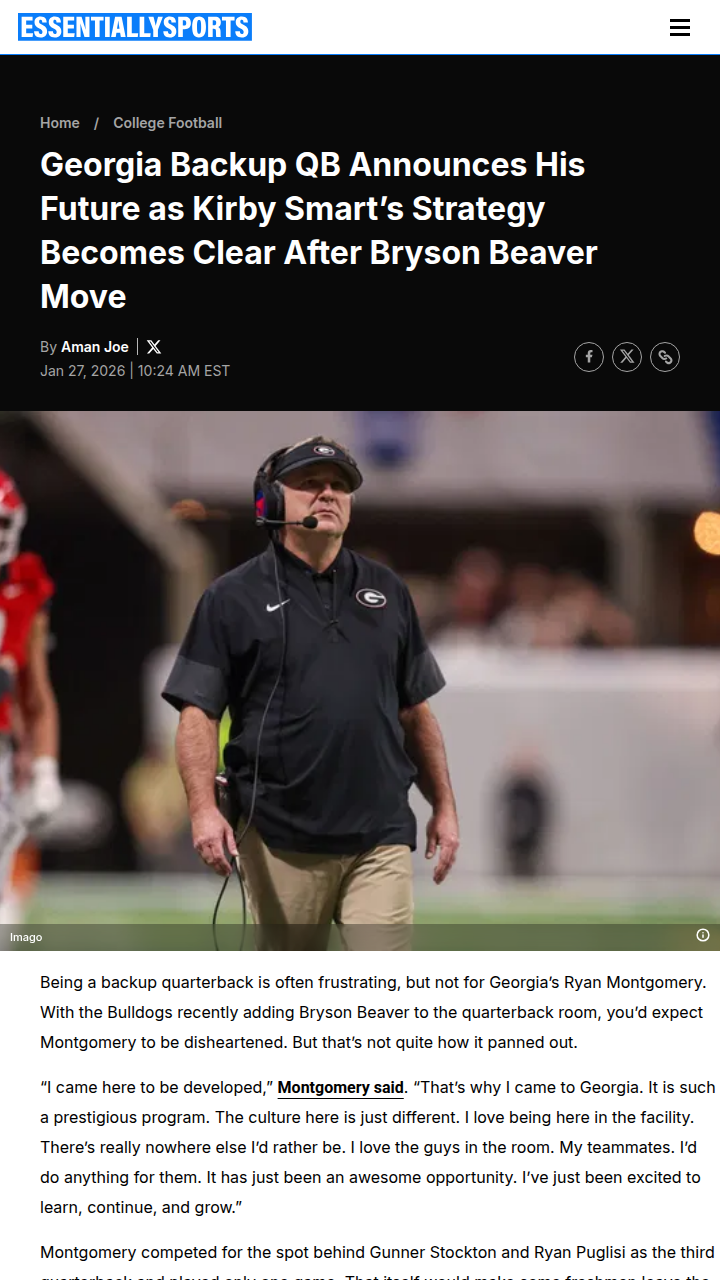Share article on Facebook
This screenshot has height=1280, width=720.
click(589, 357)
